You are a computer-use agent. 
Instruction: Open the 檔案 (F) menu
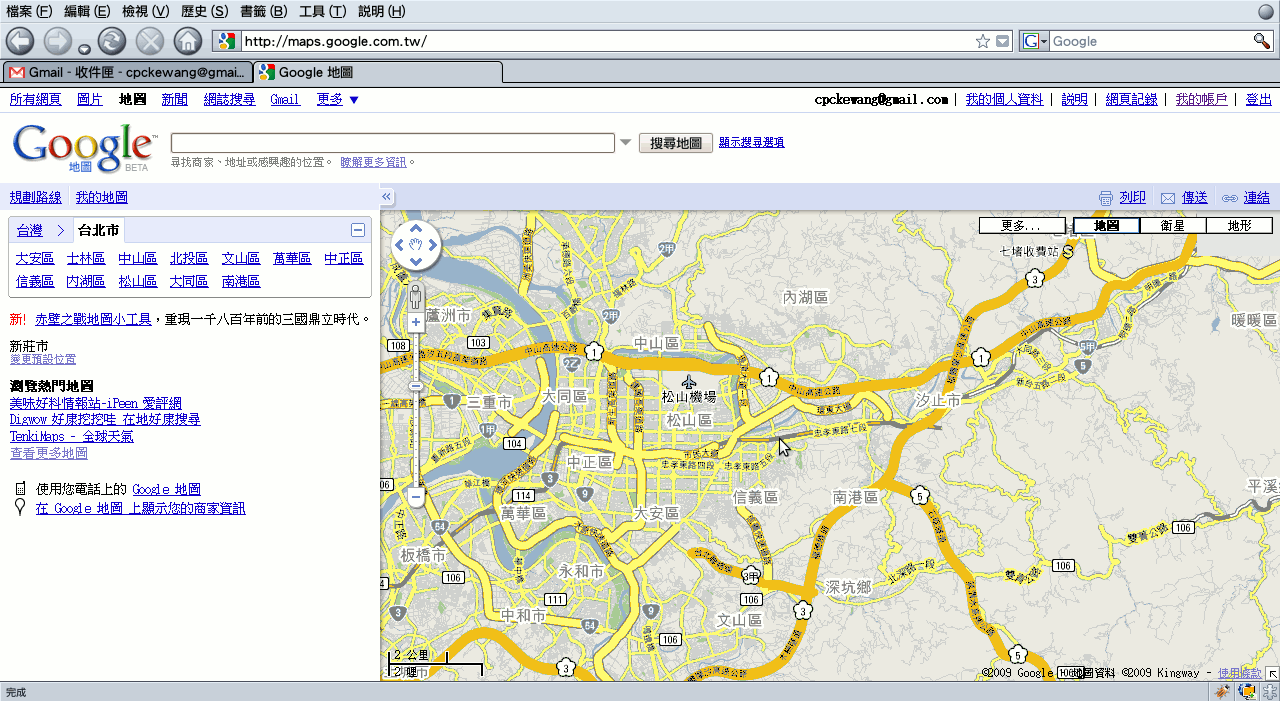click(x=30, y=11)
